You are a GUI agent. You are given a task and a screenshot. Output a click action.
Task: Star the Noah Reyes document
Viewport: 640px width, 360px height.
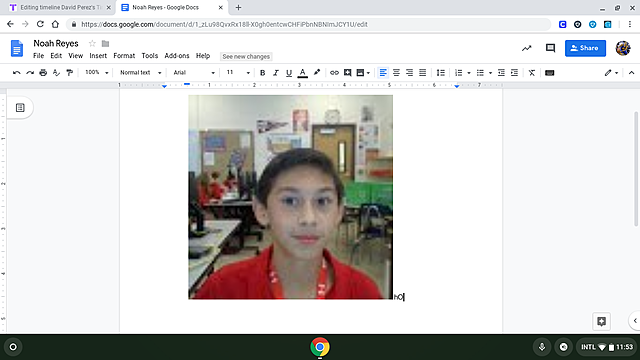92,43
